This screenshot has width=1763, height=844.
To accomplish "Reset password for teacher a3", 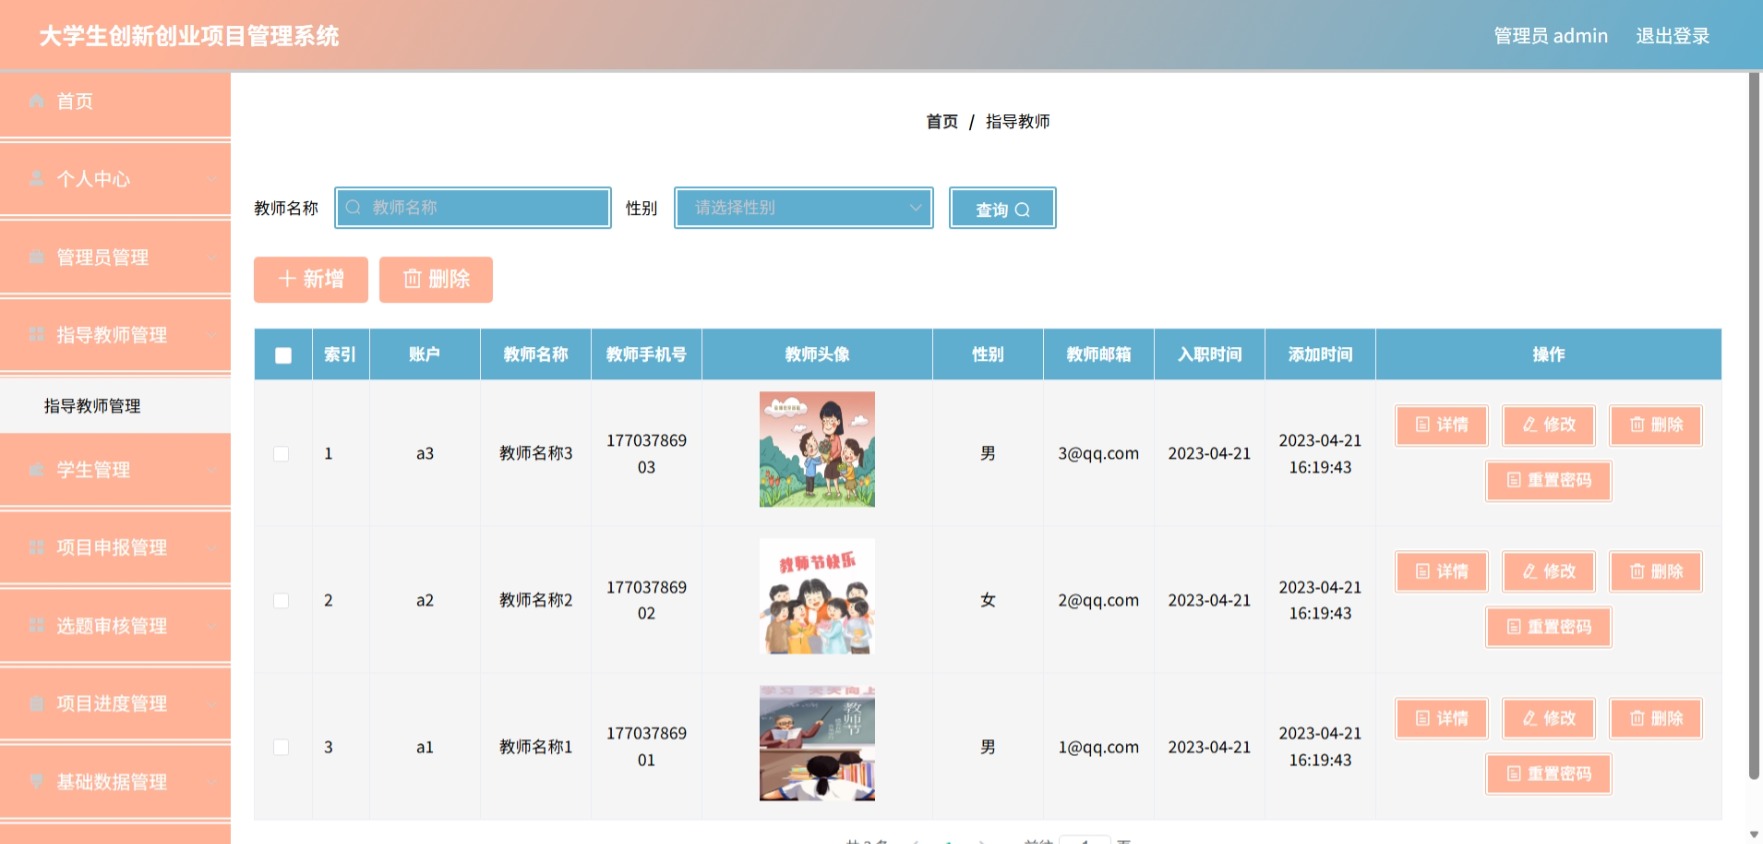I will [x=1549, y=481].
